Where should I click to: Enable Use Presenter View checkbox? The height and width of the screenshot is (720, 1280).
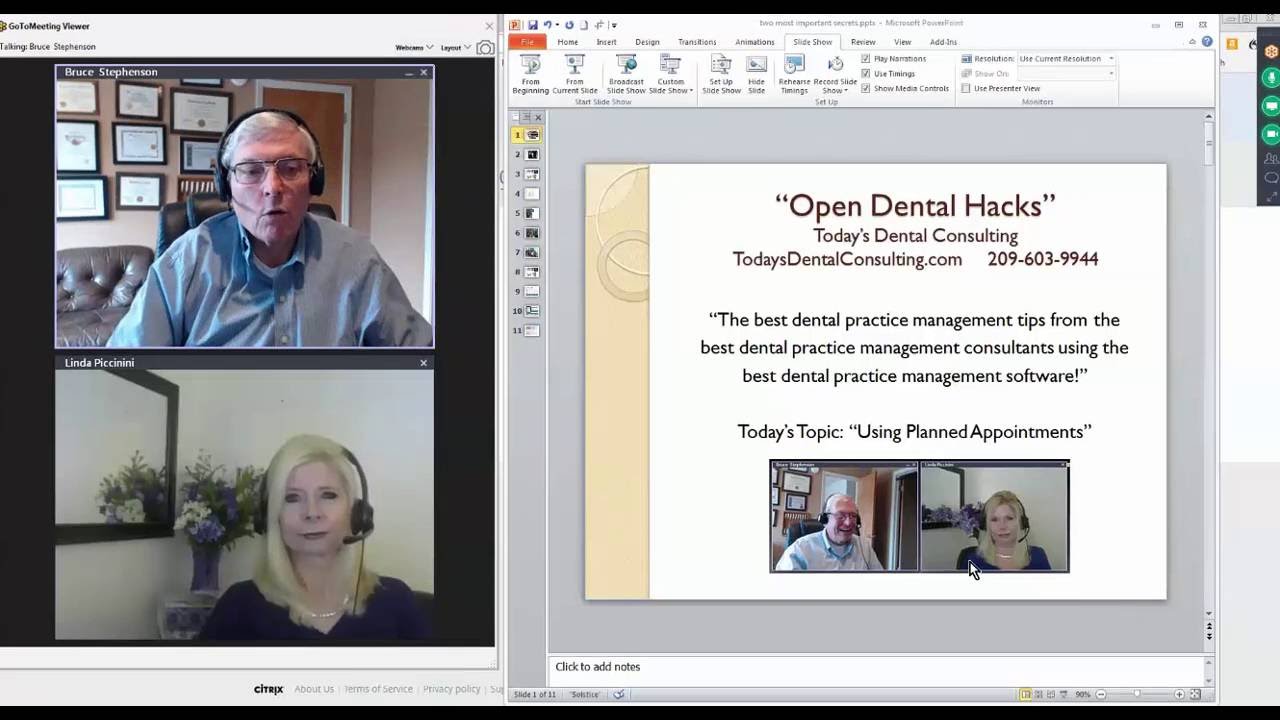pos(966,88)
